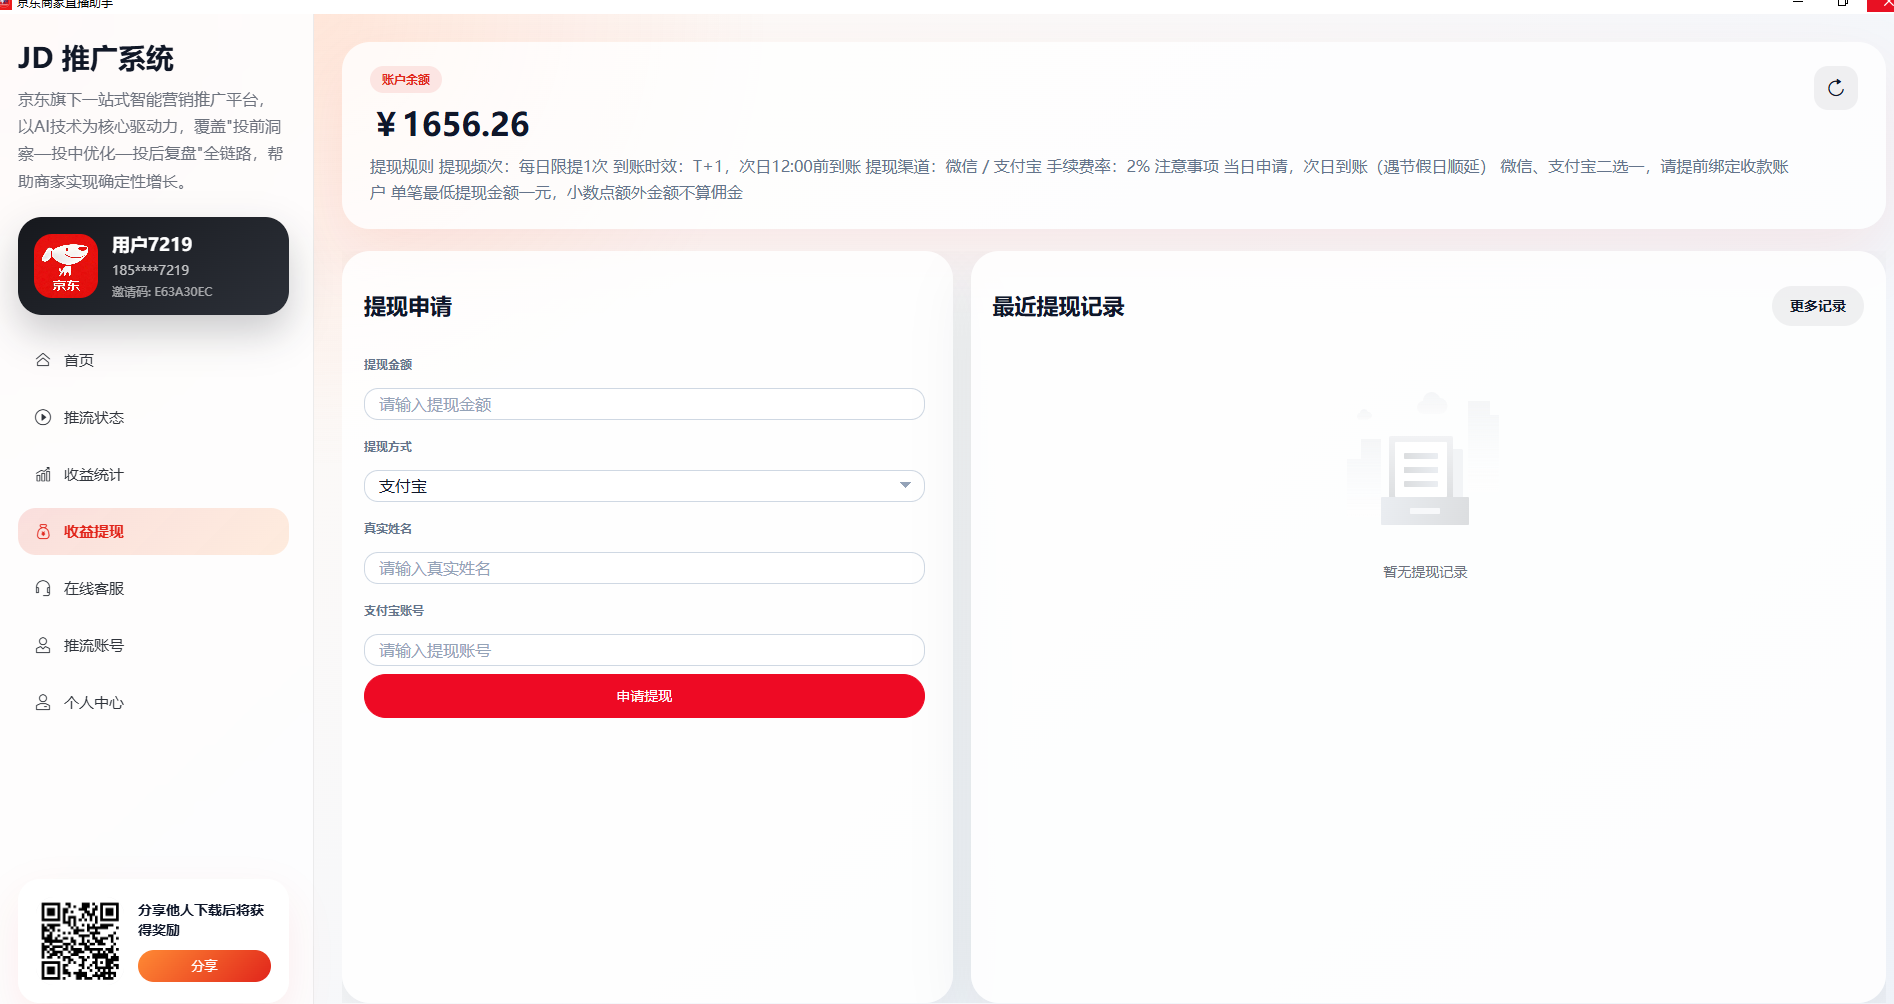This screenshot has width=1894, height=1004.
Task: Click the share QR code image
Action: pyautogui.click(x=80, y=941)
